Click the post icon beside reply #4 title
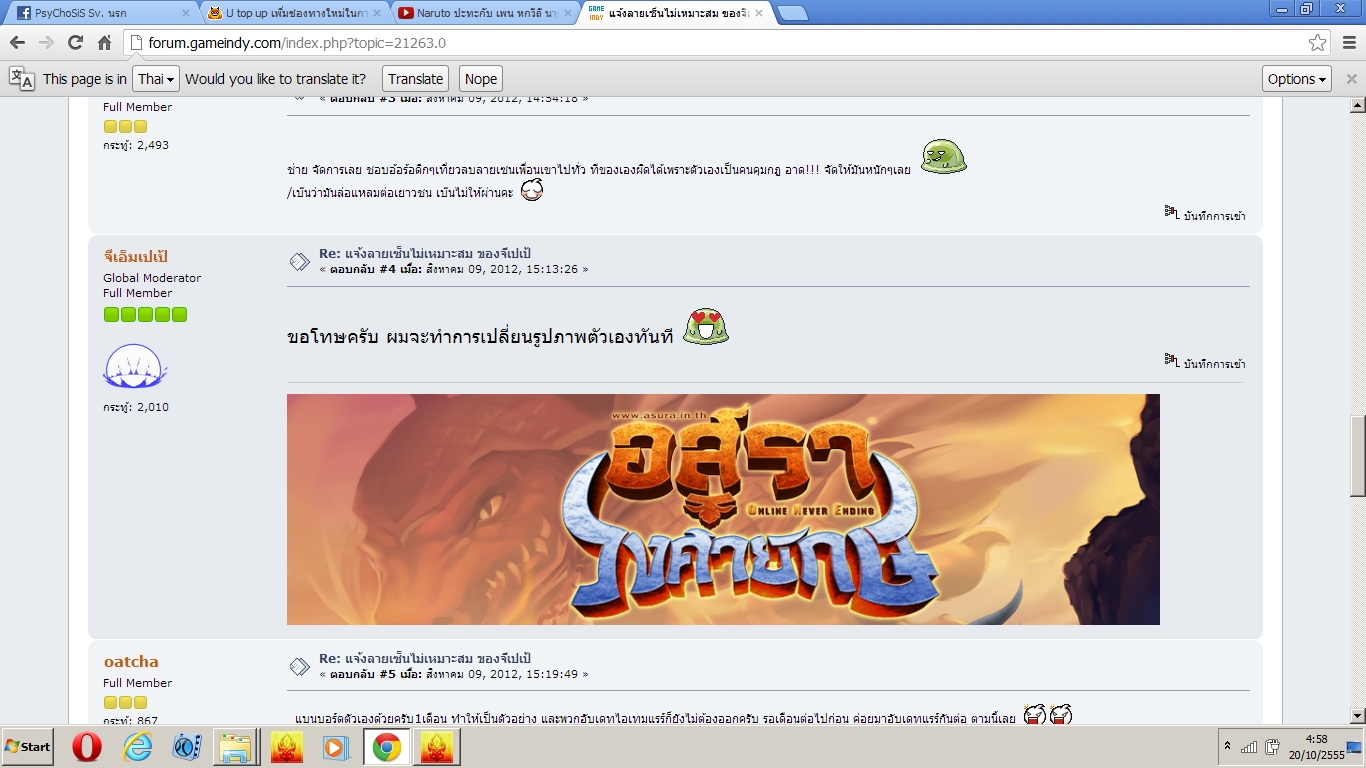 coord(300,262)
